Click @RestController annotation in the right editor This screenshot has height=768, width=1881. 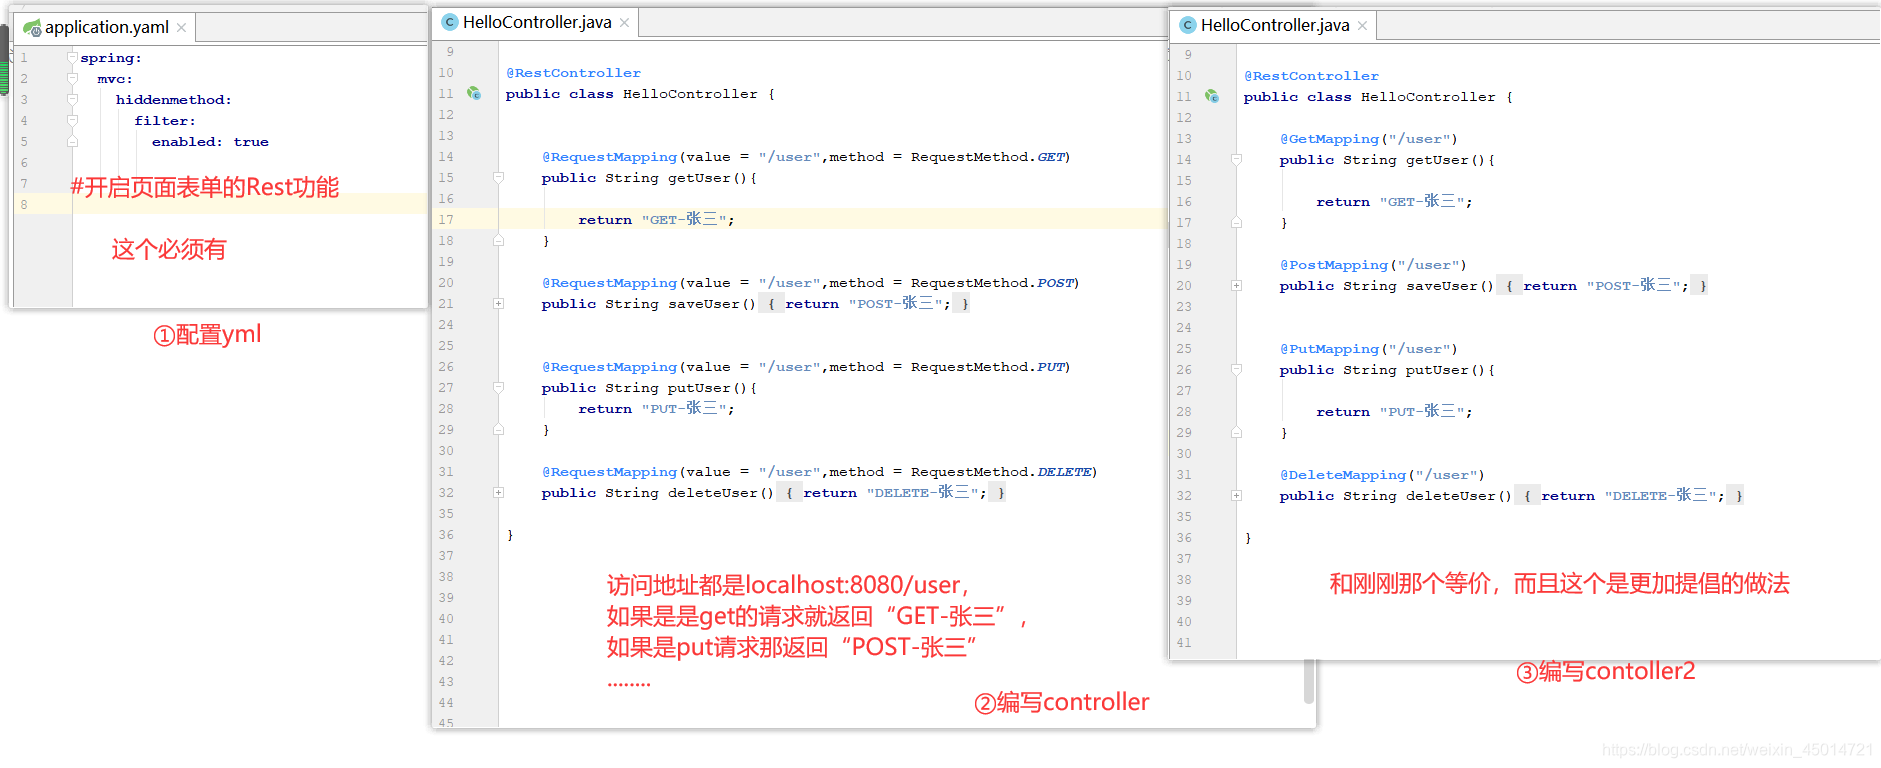pyautogui.click(x=1311, y=76)
